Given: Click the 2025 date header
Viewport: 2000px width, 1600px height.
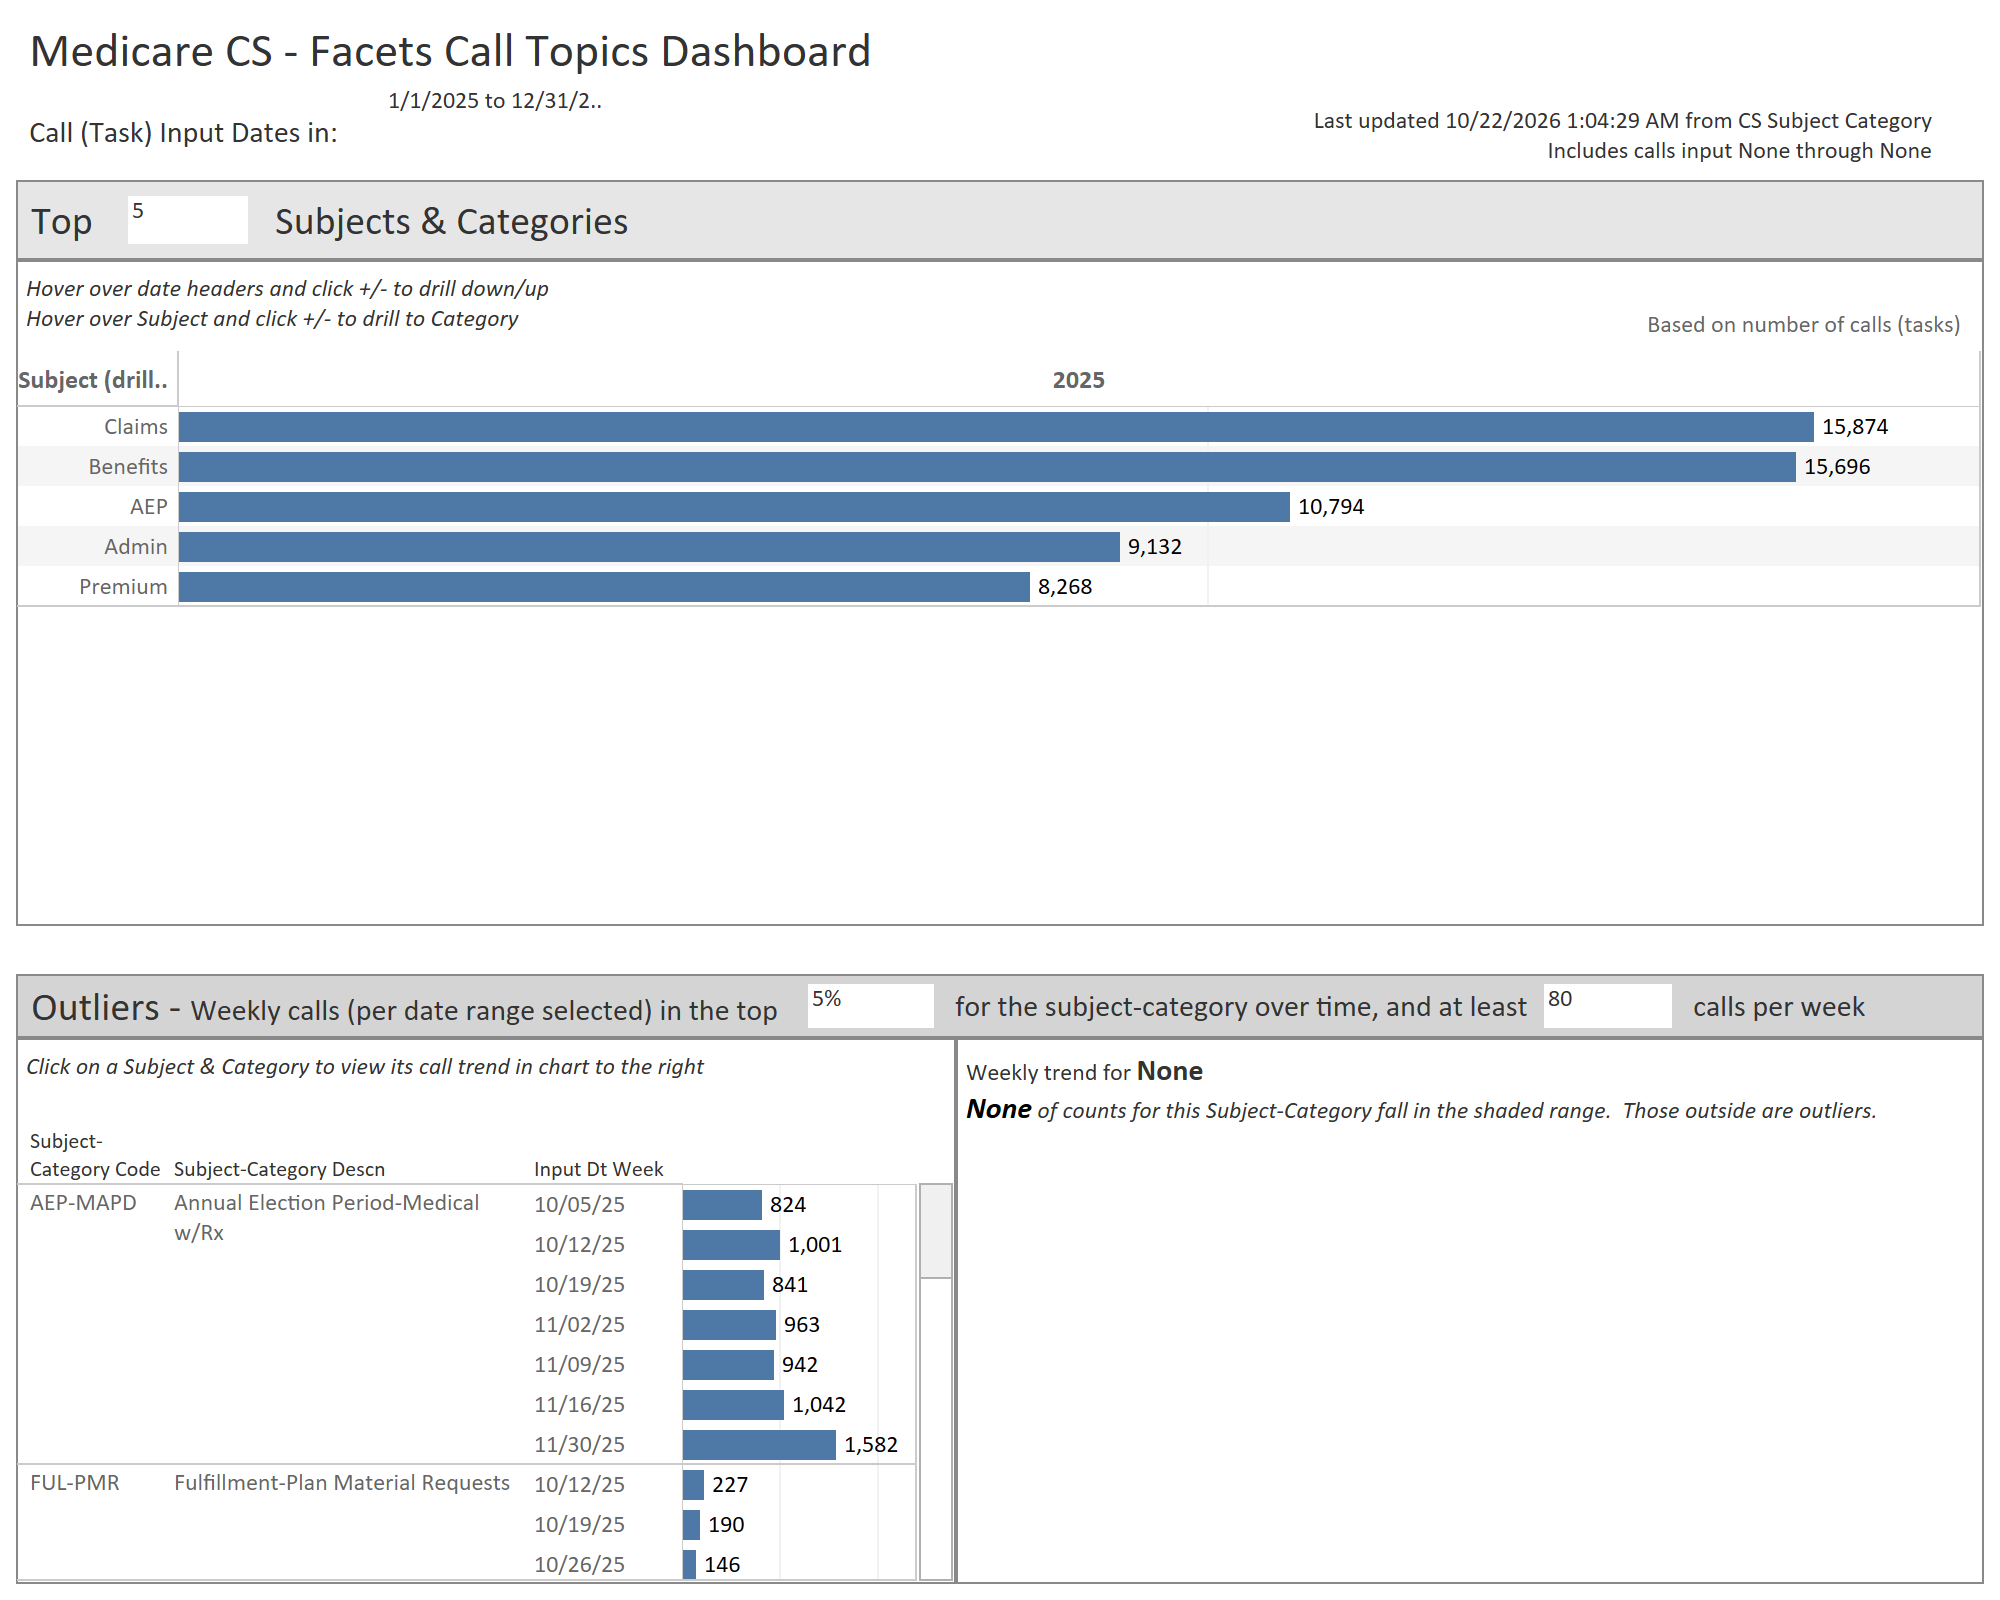Looking at the screenshot, I should tap(1078, 380).
